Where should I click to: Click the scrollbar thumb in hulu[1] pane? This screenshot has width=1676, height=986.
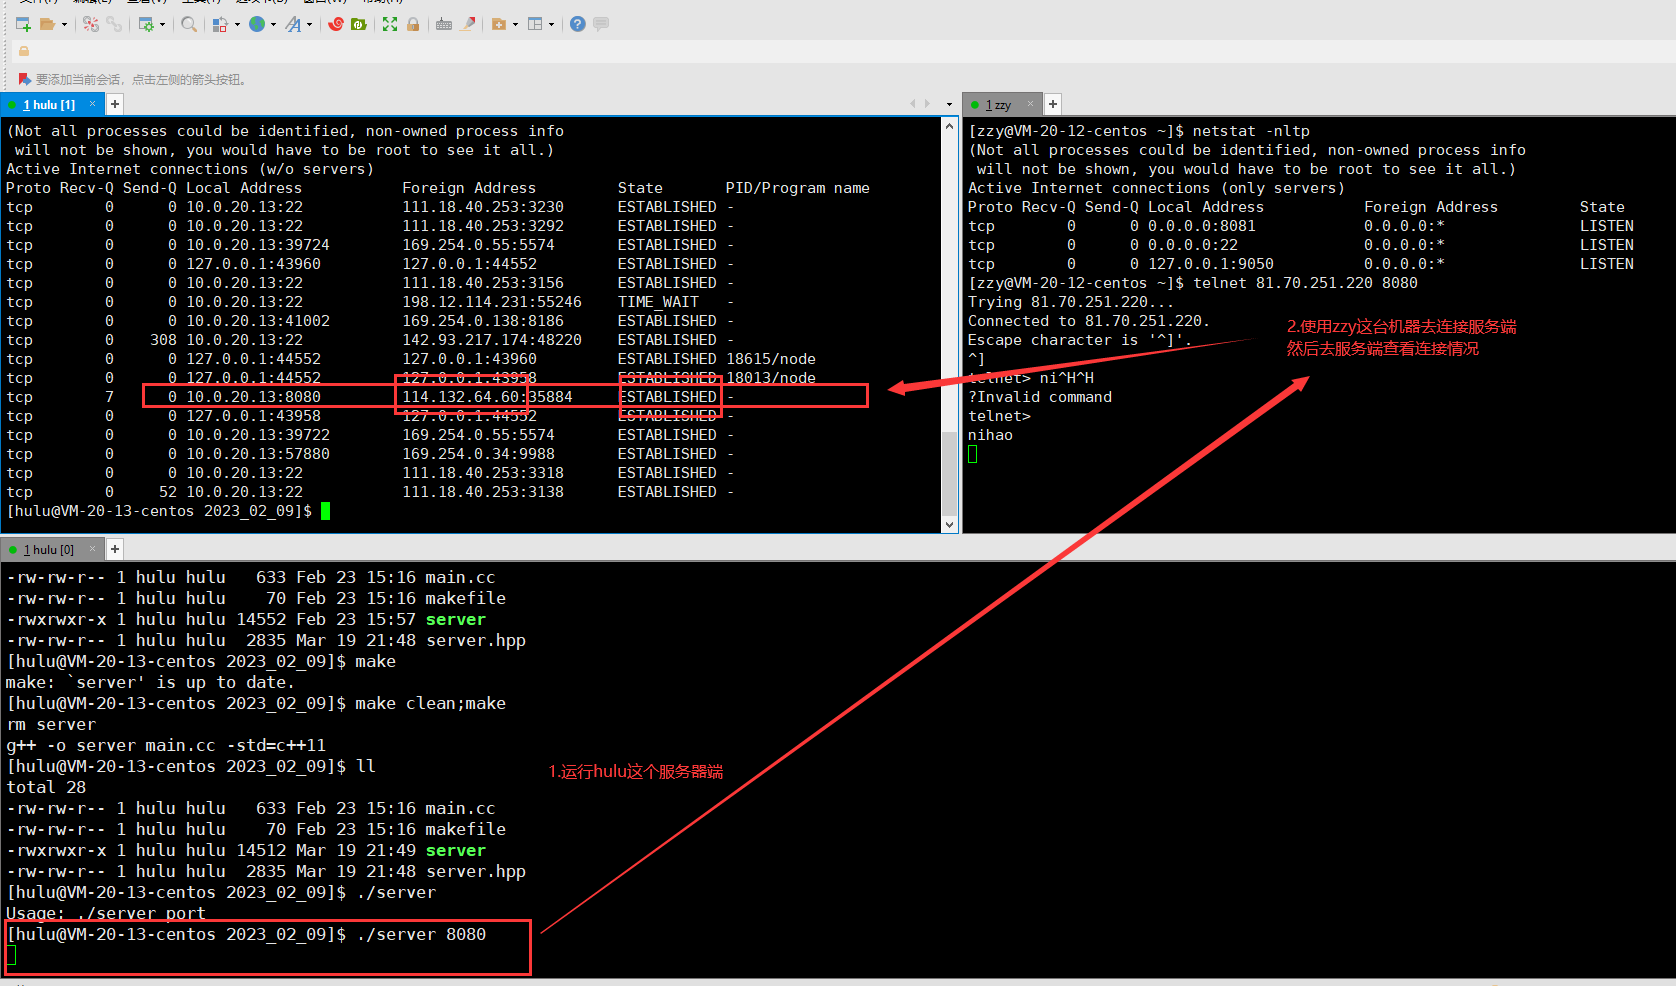click(x=950, y=473)
